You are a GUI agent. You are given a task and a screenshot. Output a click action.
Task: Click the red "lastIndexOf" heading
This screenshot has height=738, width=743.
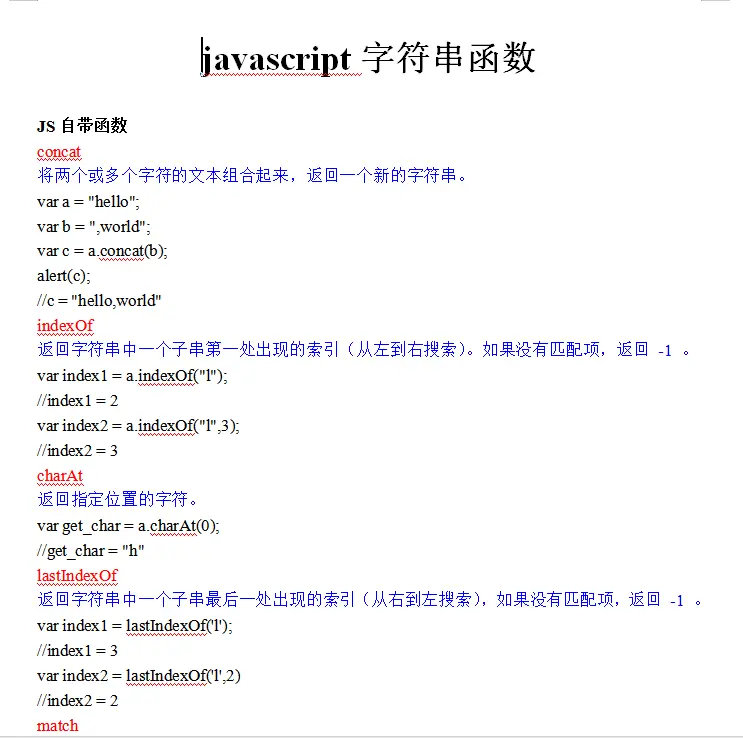[x=77, y=576]
